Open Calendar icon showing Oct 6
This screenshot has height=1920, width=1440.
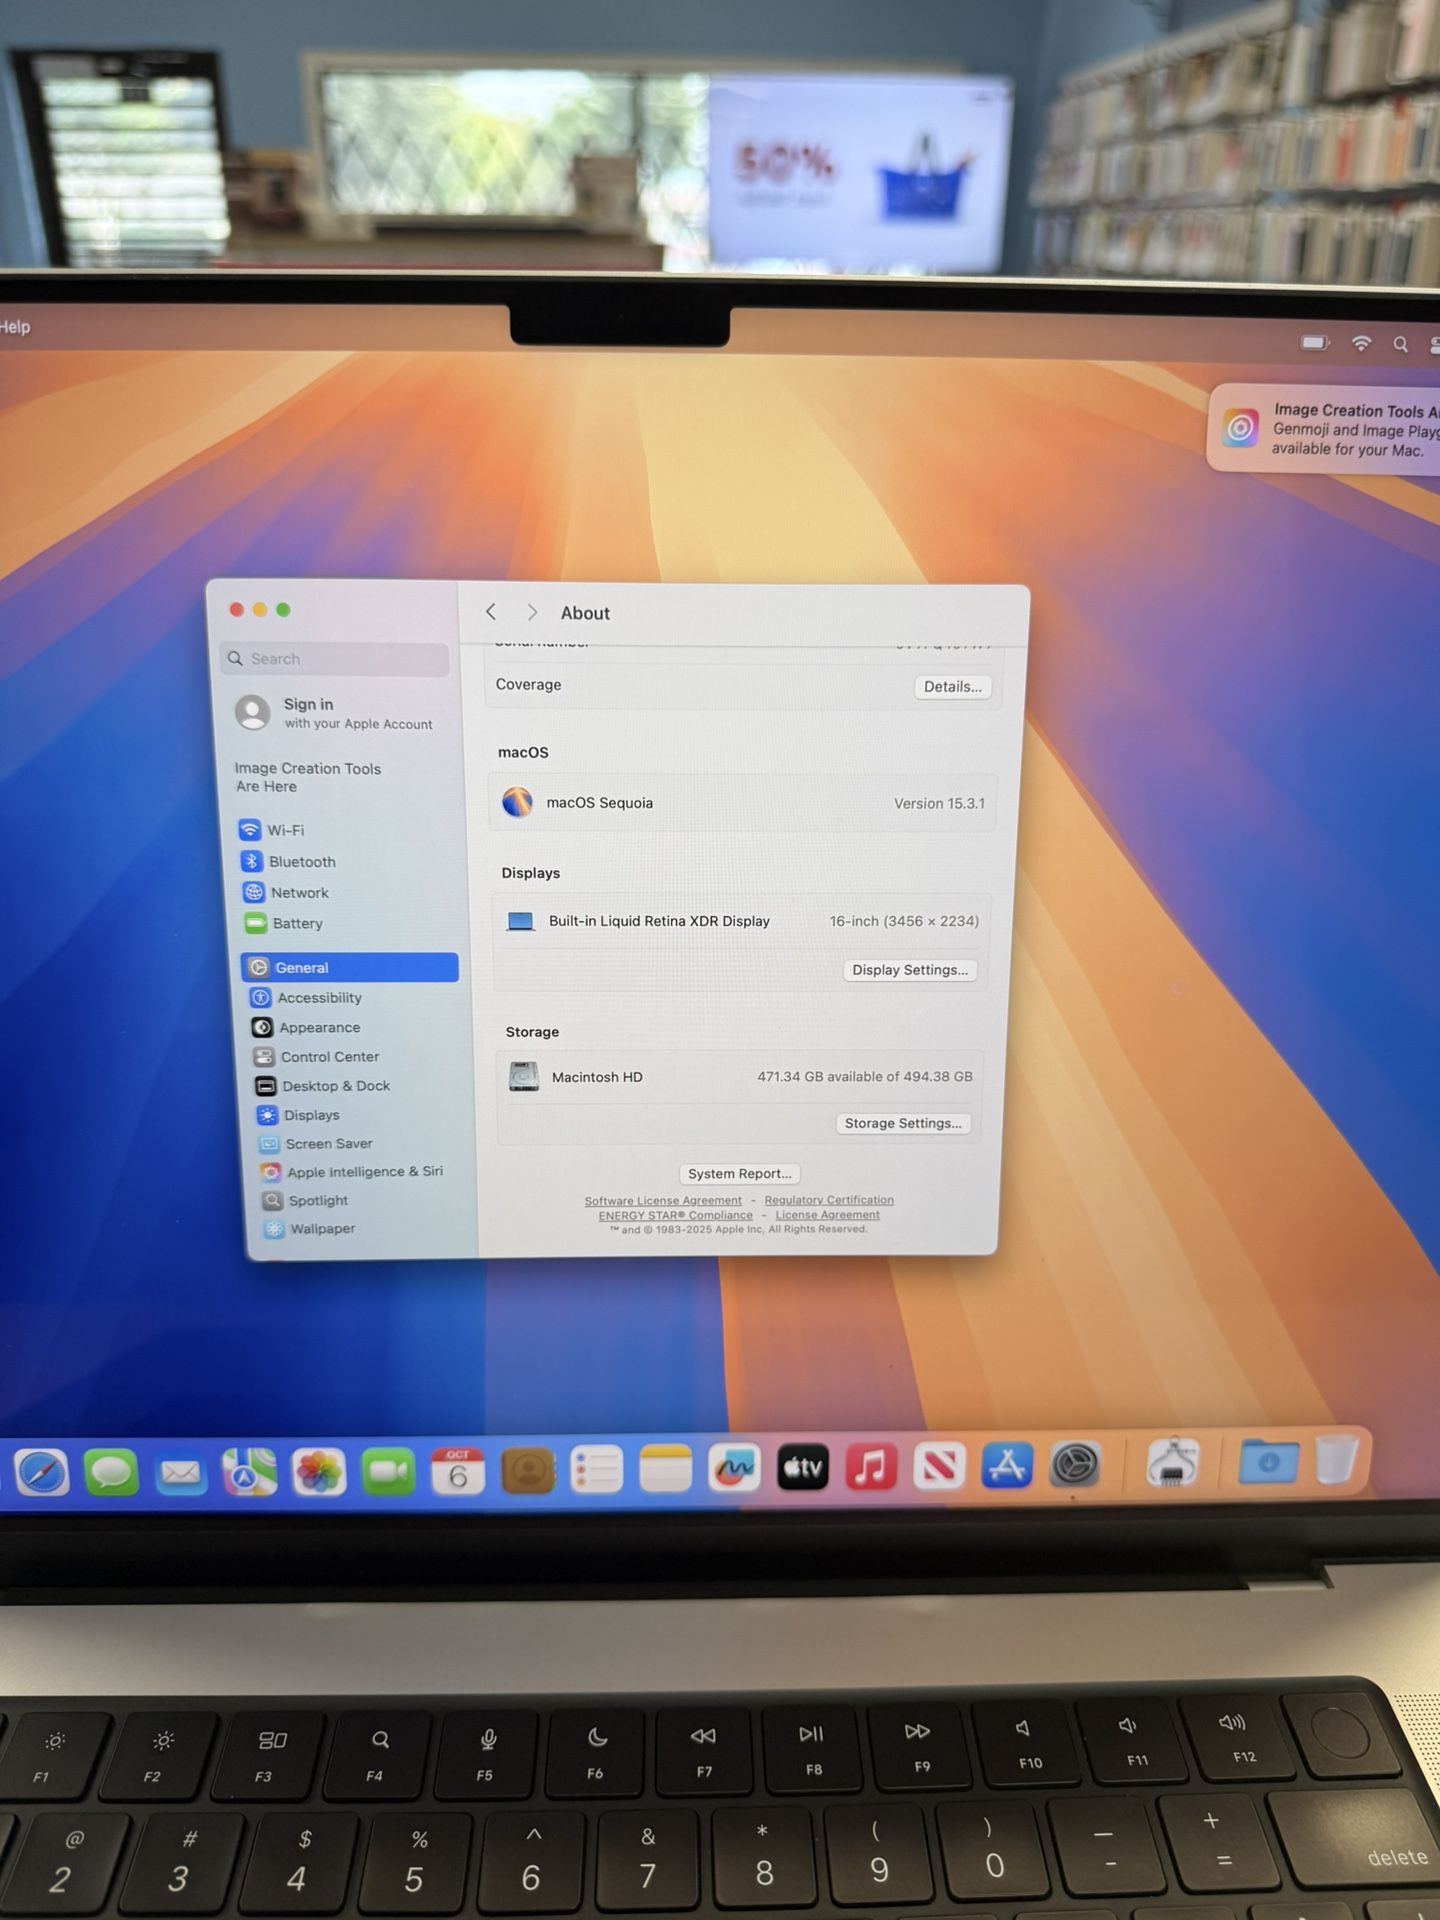458,1472
